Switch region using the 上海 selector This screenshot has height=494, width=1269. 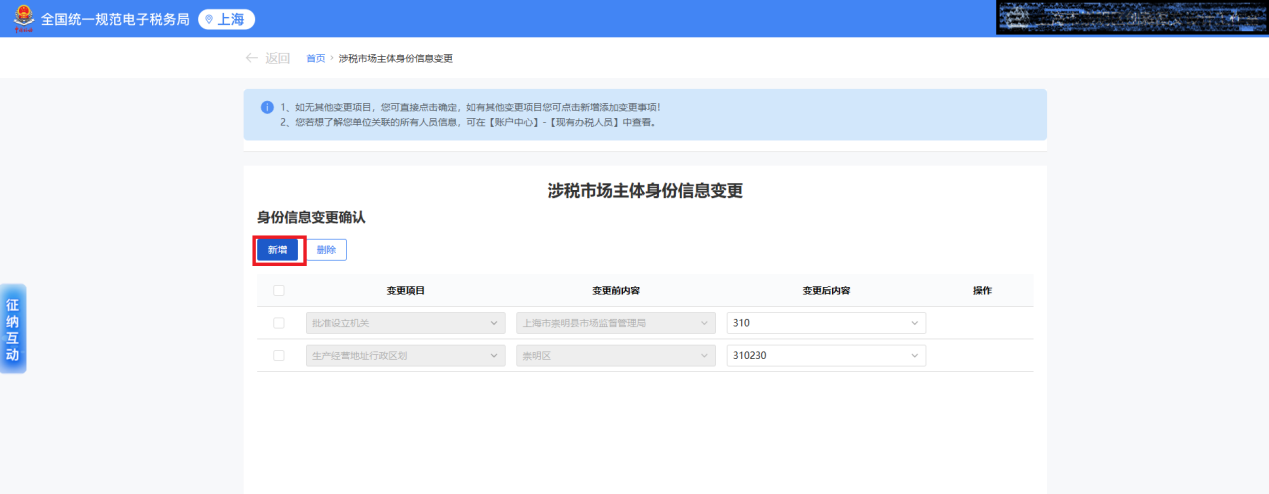click(227, 19)
